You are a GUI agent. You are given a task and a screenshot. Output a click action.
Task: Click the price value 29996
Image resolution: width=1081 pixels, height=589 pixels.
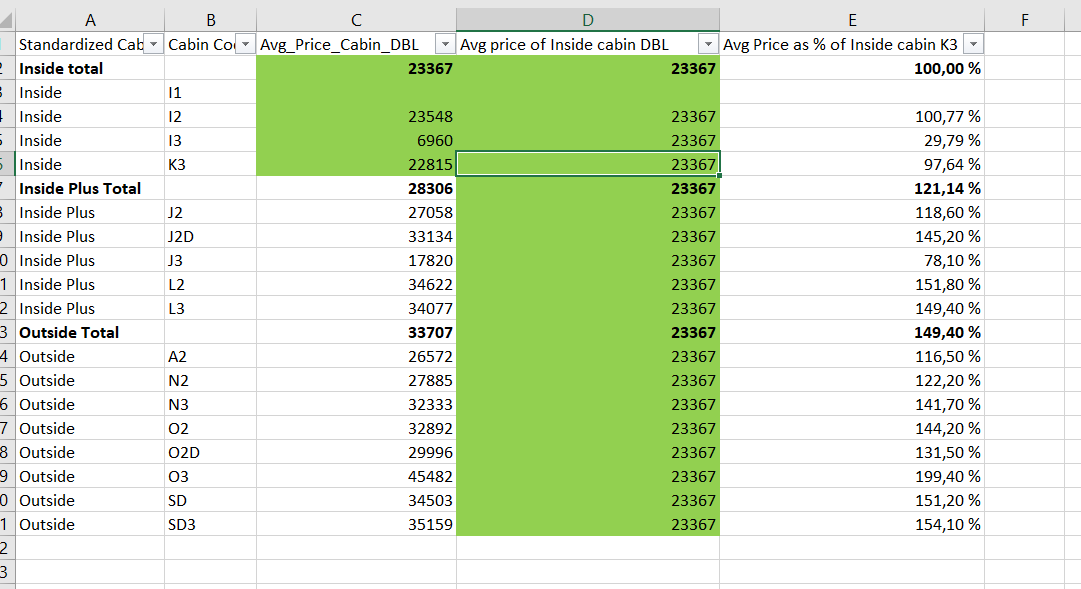click(x=430, y=452)
